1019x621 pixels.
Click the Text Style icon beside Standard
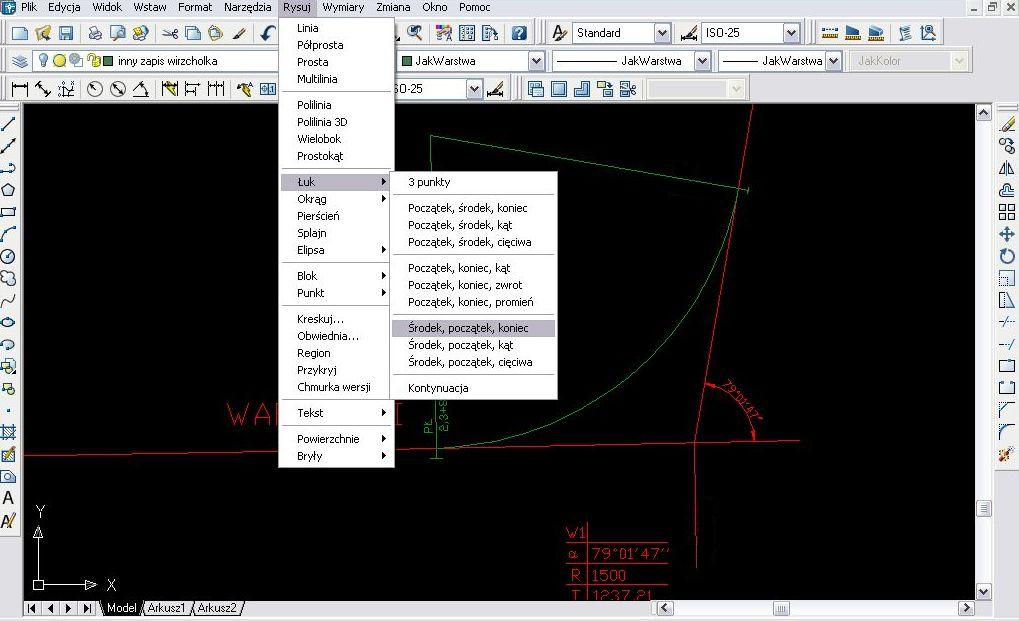[558, 33]
